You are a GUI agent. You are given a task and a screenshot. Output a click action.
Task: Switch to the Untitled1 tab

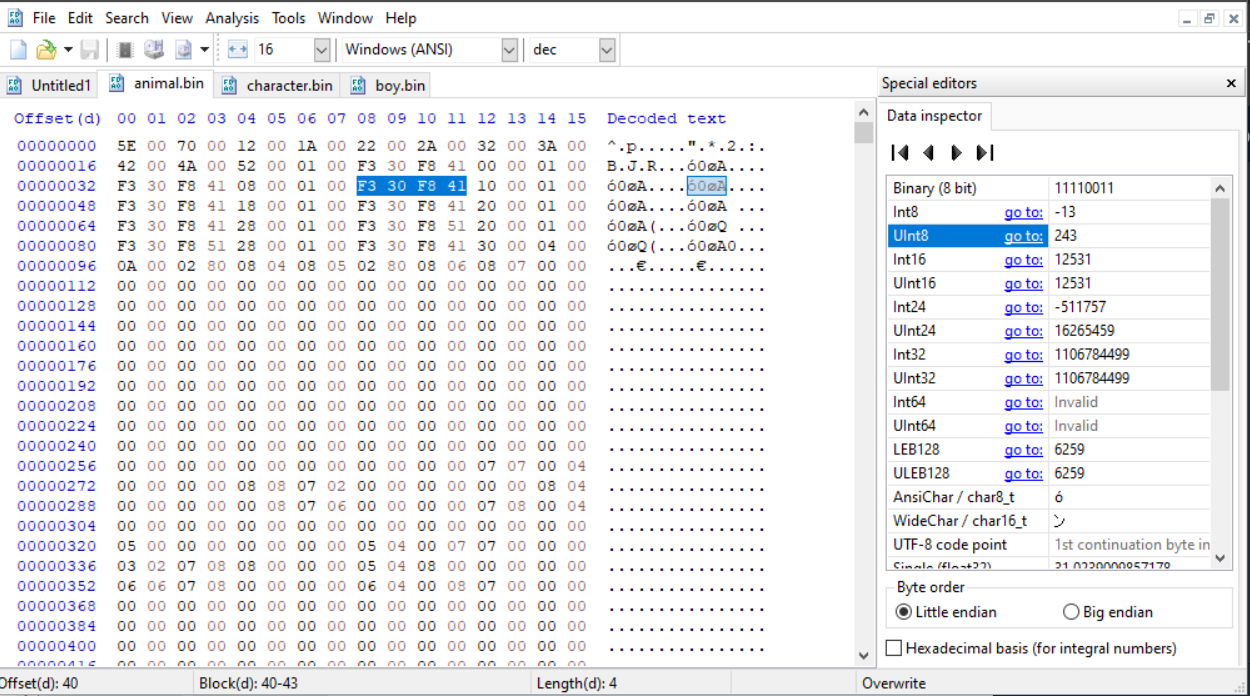point(49,85)
